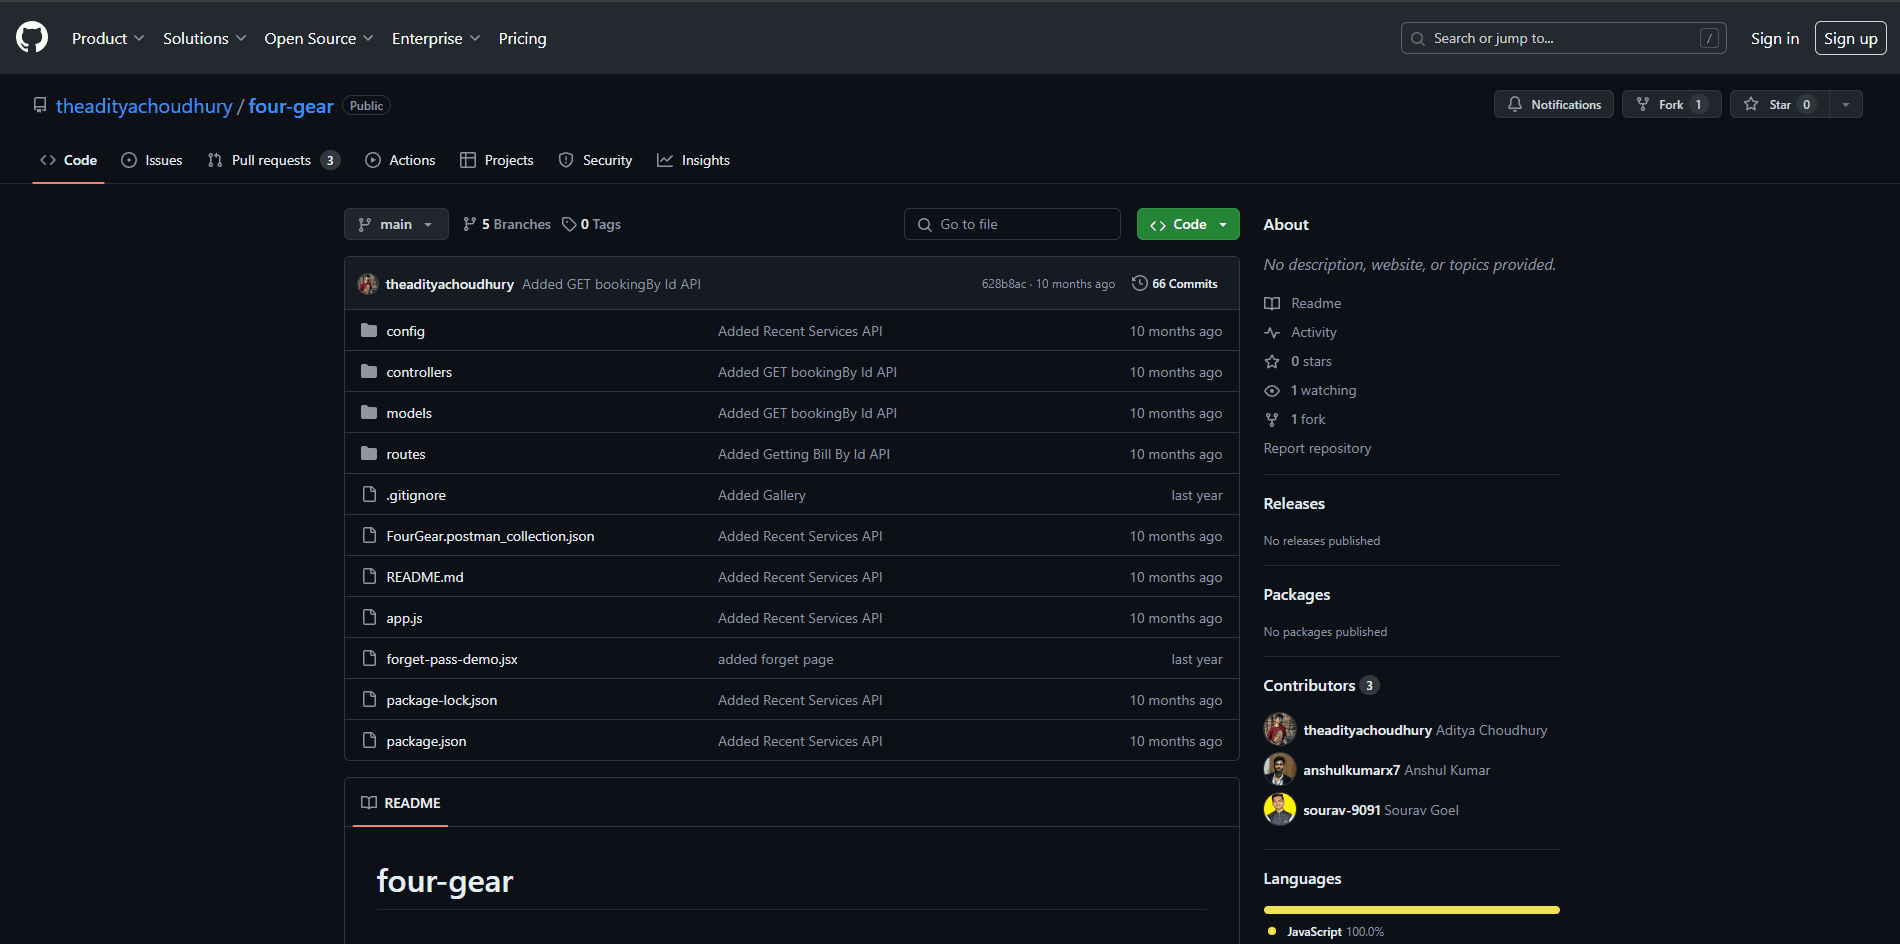The image size is (1900, 944).
Task: Click the Star icon
Action: (1751, 104)
